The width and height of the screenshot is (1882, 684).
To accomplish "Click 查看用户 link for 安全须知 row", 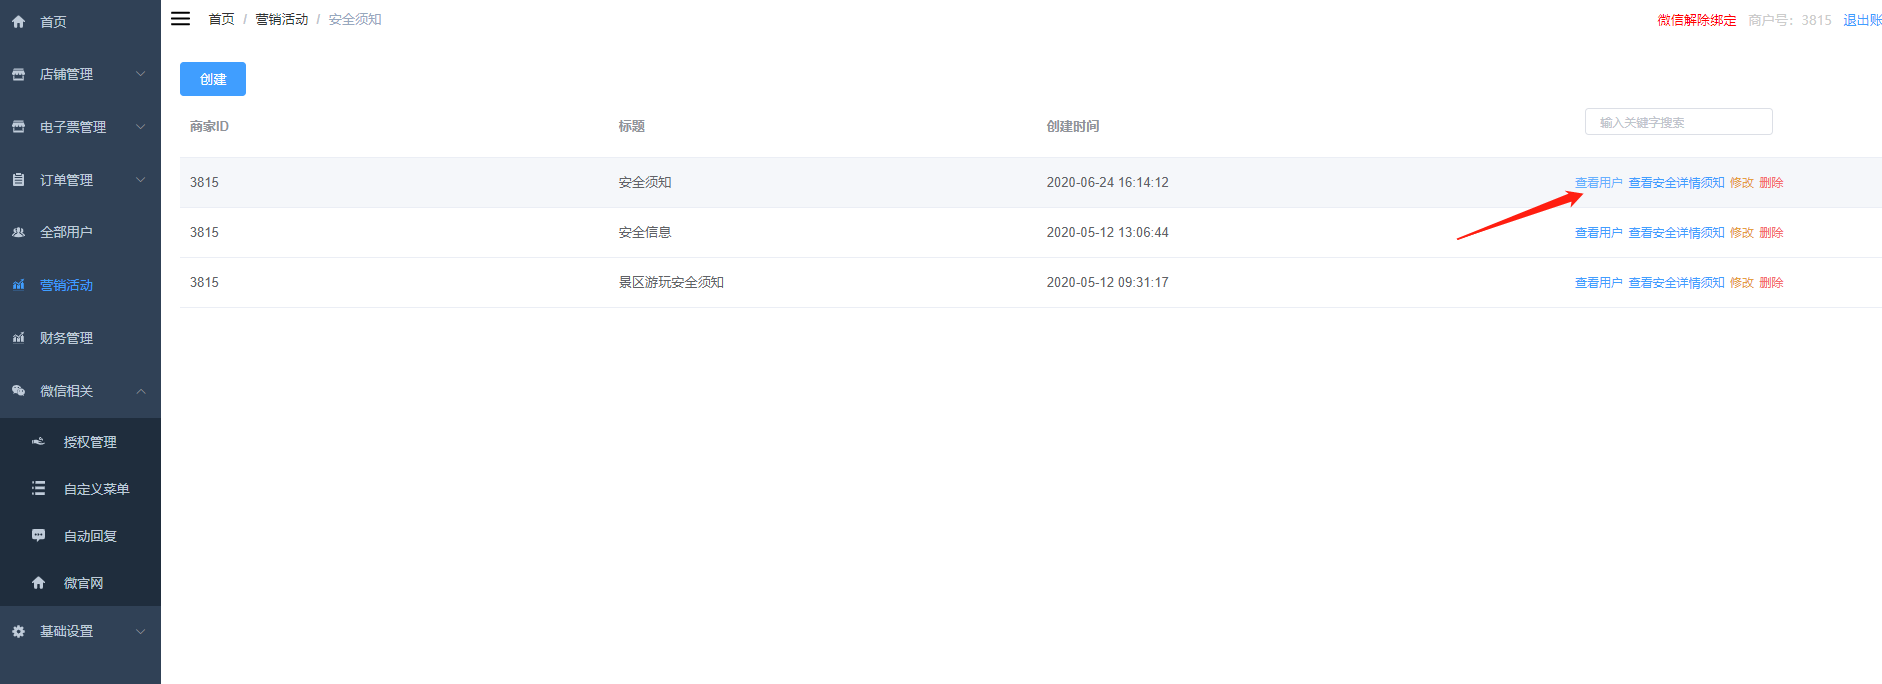I will point(1598,182).
